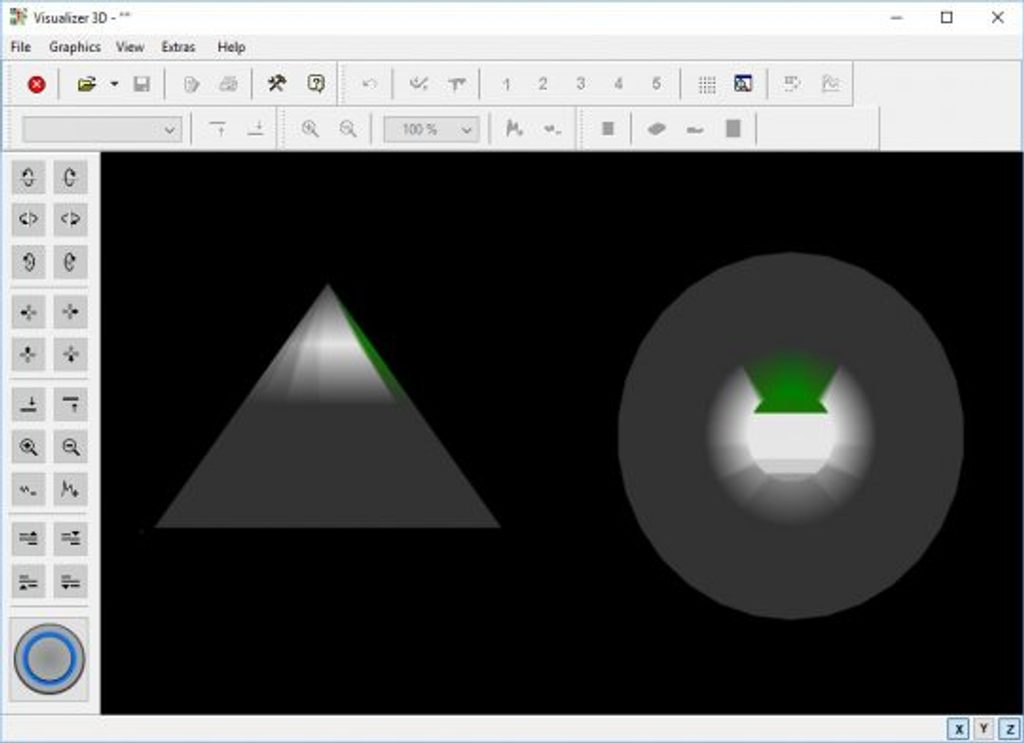
Task: Select view preset button 1
Action: coord(506,85)
